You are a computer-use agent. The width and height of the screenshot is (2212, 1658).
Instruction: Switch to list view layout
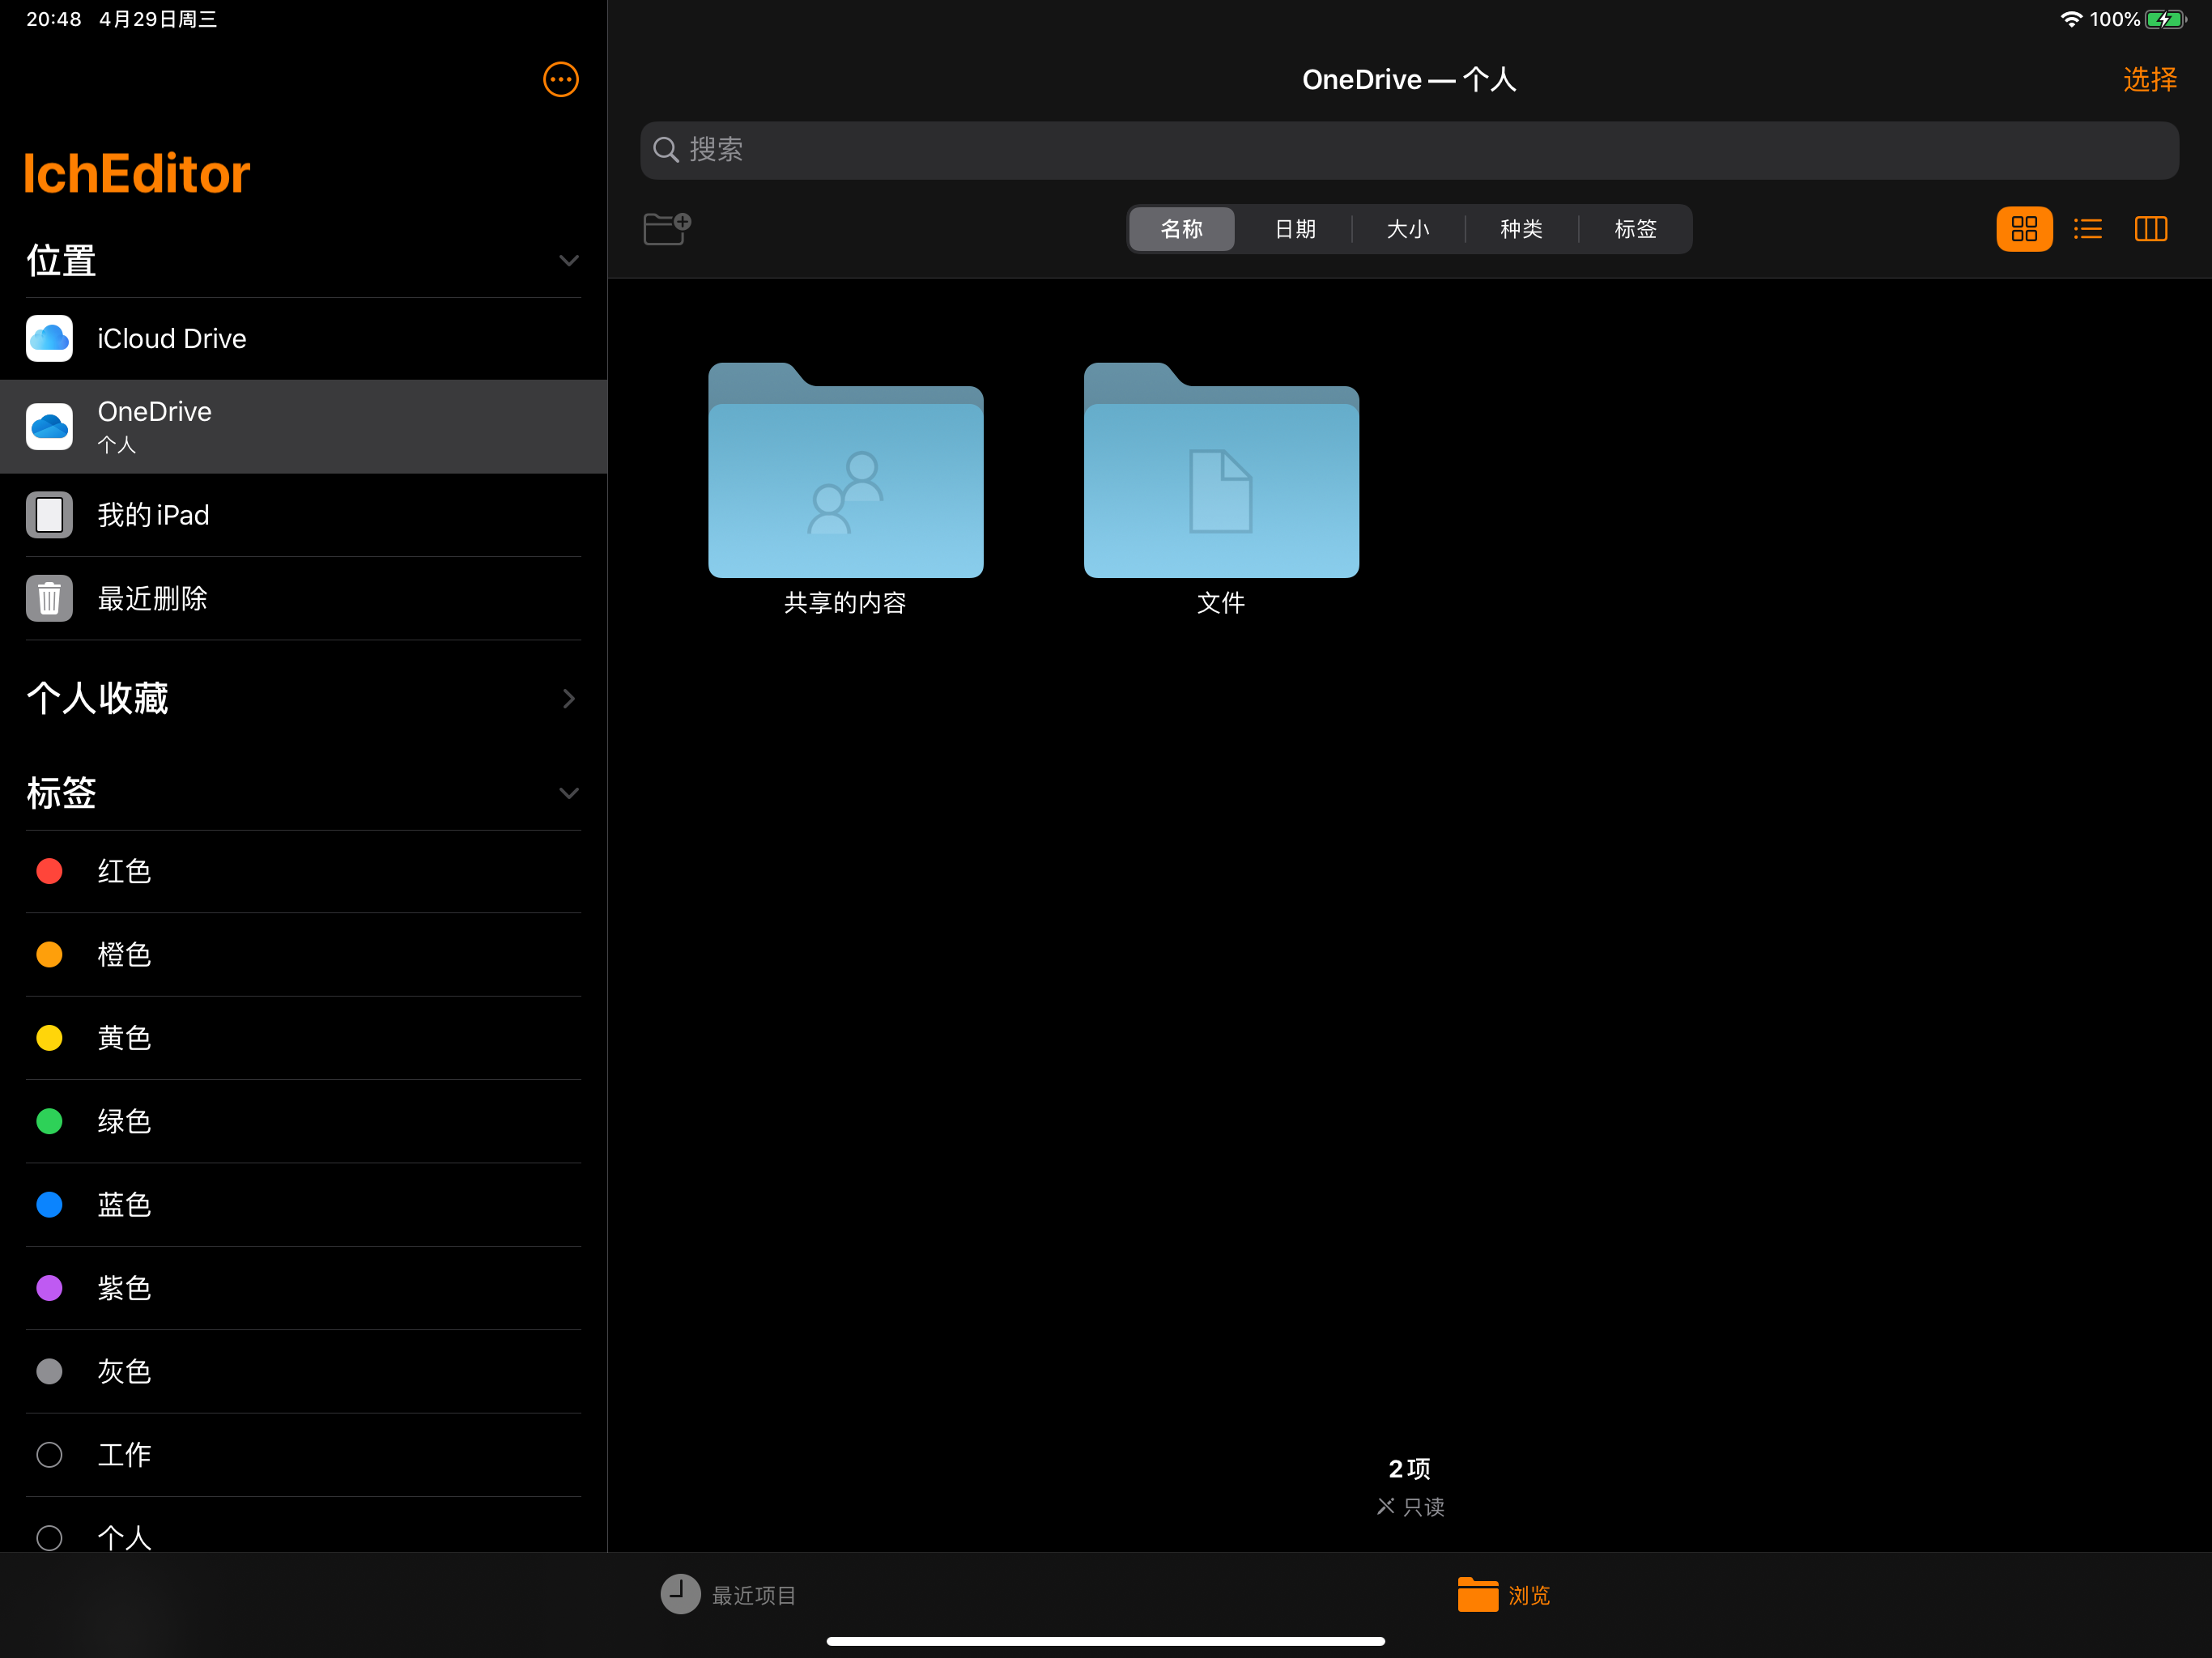tap(2087, 229)
